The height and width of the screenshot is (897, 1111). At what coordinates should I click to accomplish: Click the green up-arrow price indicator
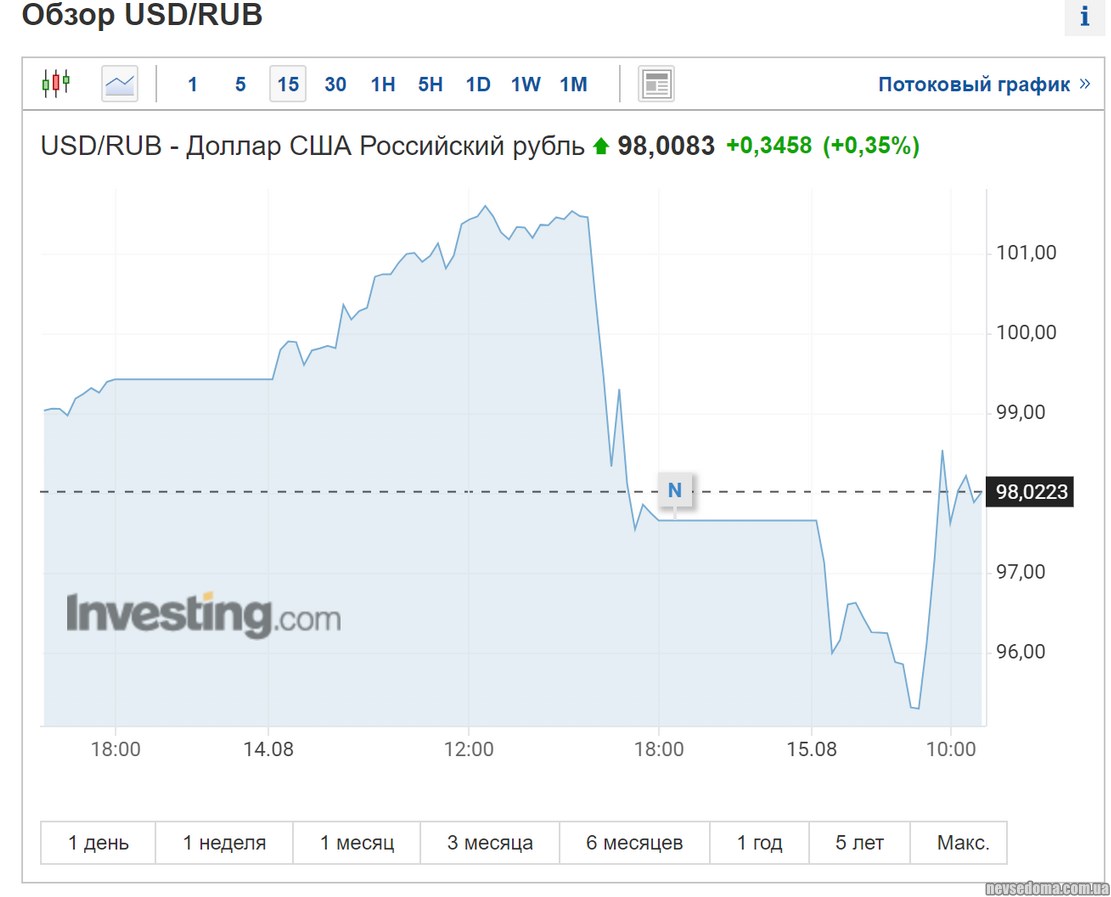click(x=600, y=147)
